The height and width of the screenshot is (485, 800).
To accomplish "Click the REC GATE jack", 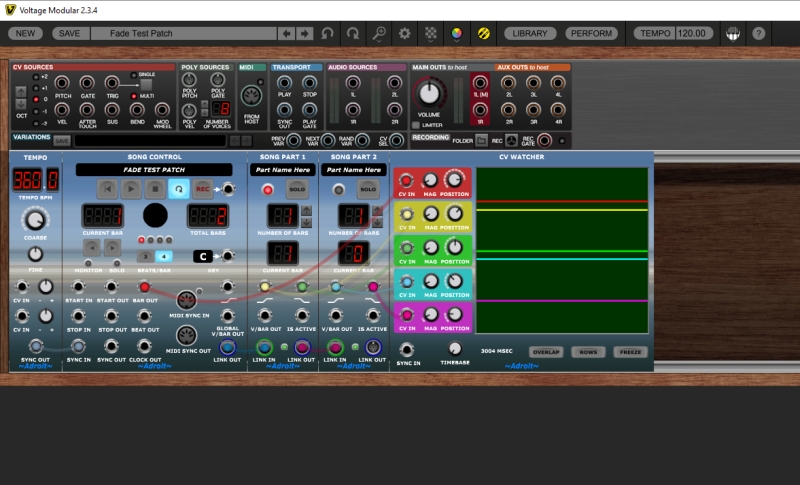I will click(544, 140).
